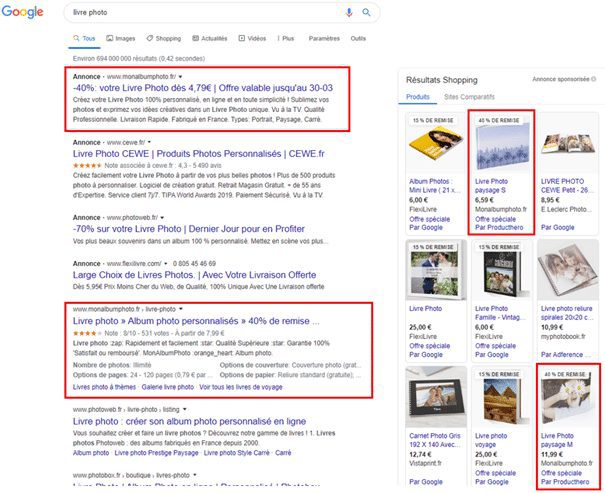Select the Tous tab
This screenshot has height=493, width=605.
pos(84,39)
